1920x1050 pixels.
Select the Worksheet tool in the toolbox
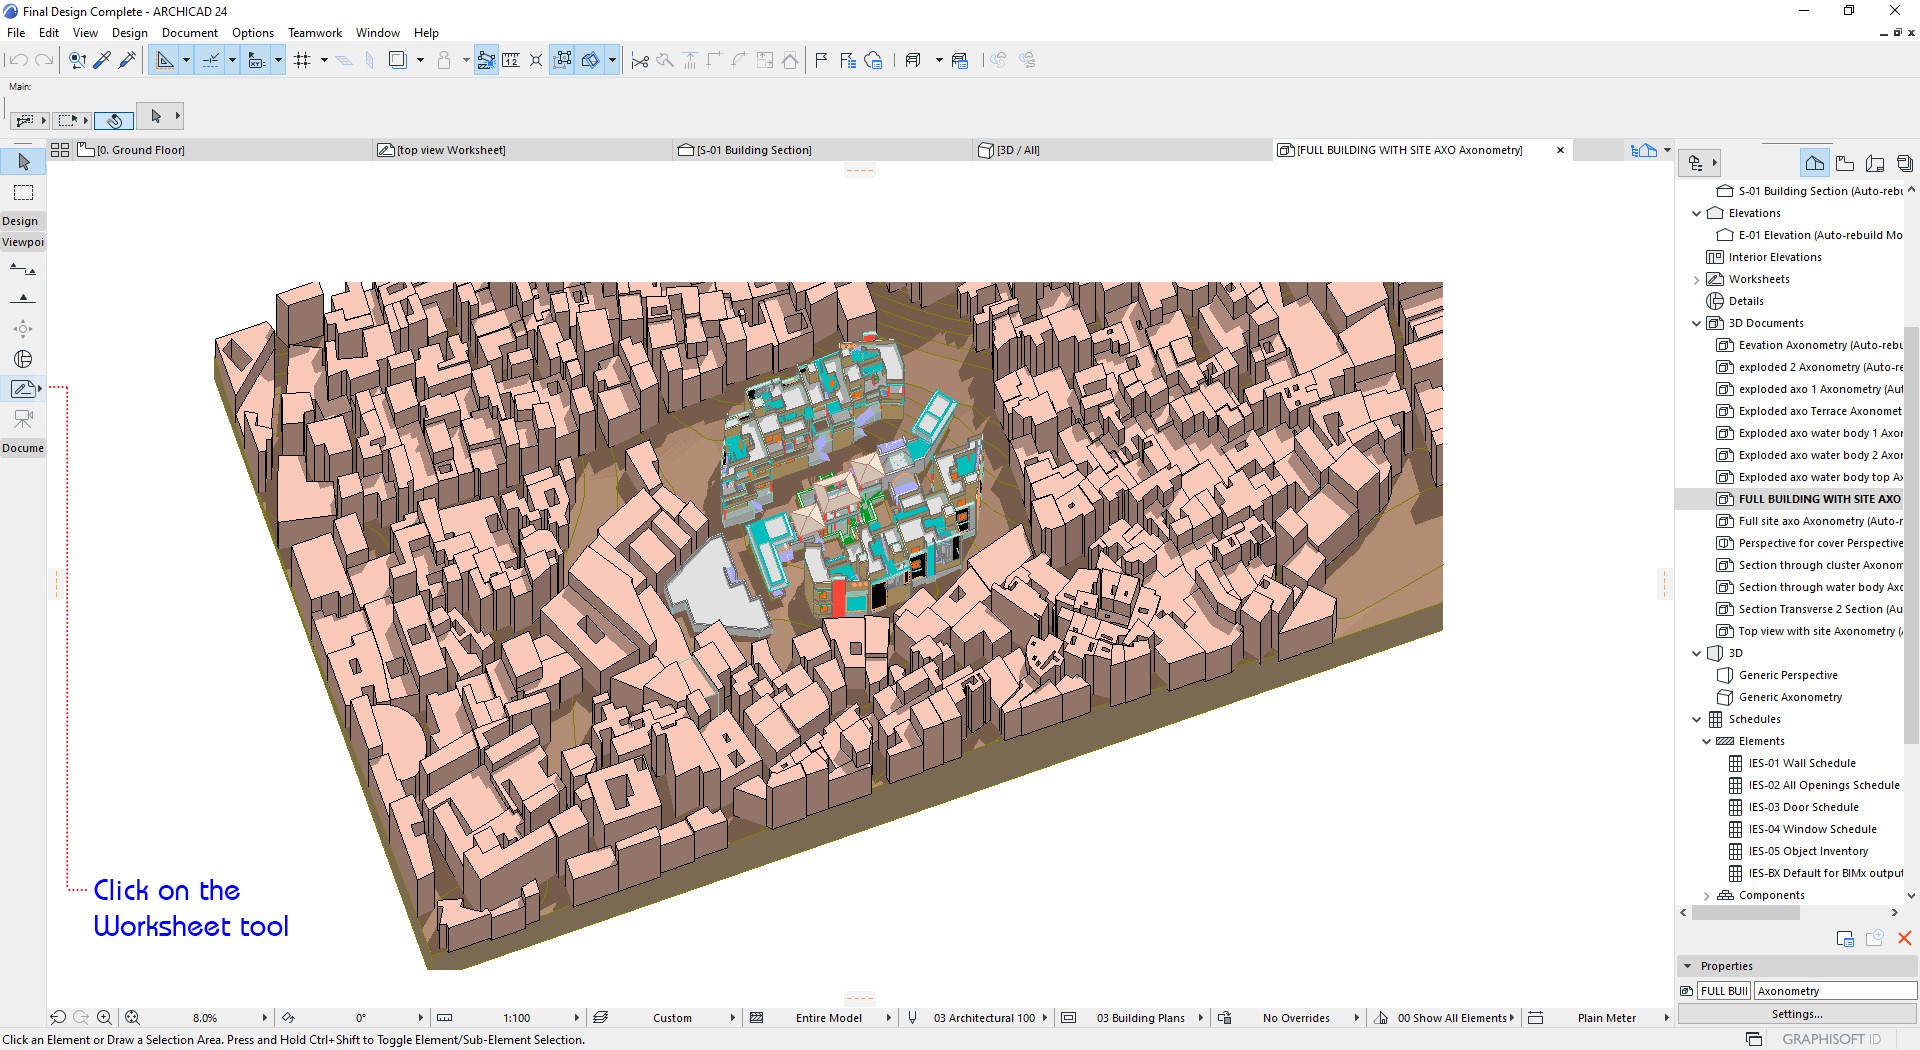point(22,389)
